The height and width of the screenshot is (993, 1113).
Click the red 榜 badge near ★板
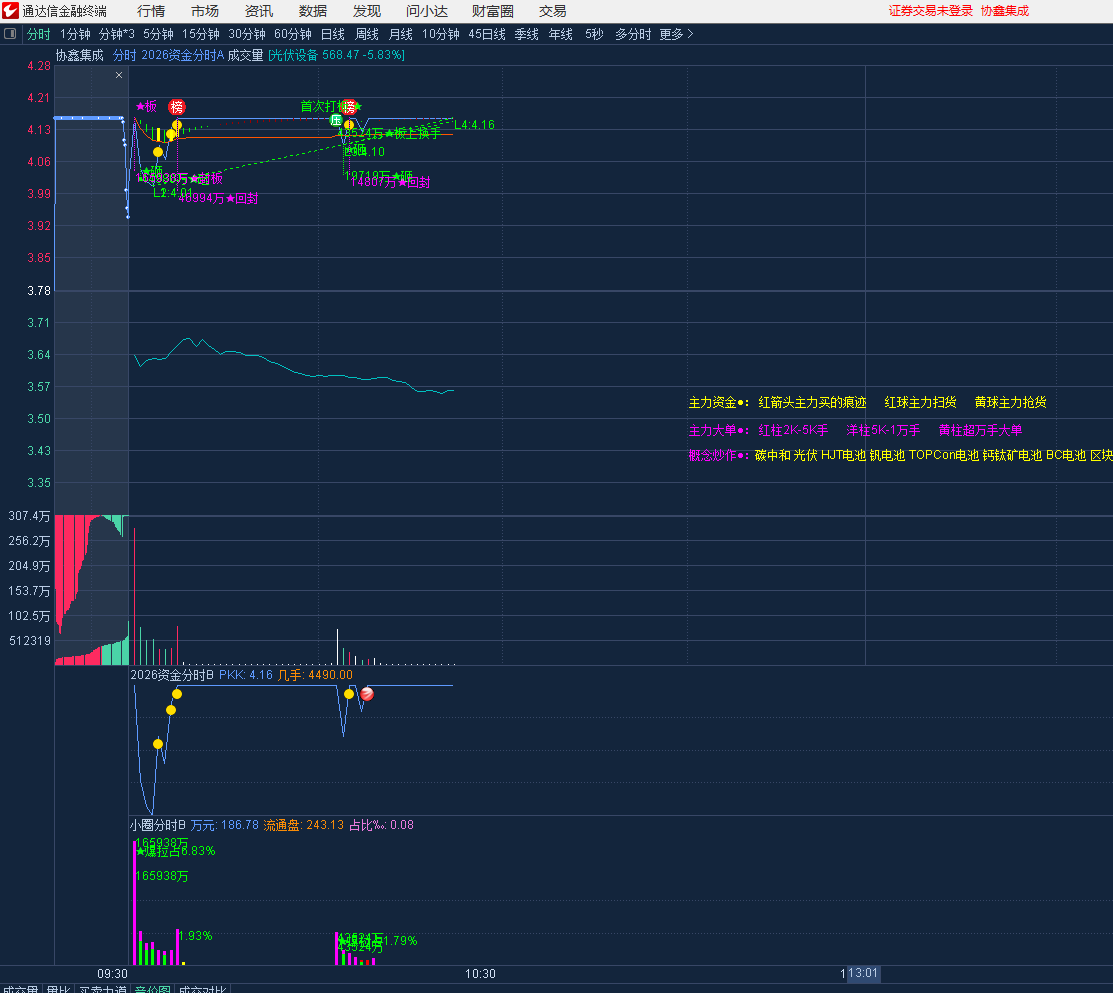tap(177, 107)
